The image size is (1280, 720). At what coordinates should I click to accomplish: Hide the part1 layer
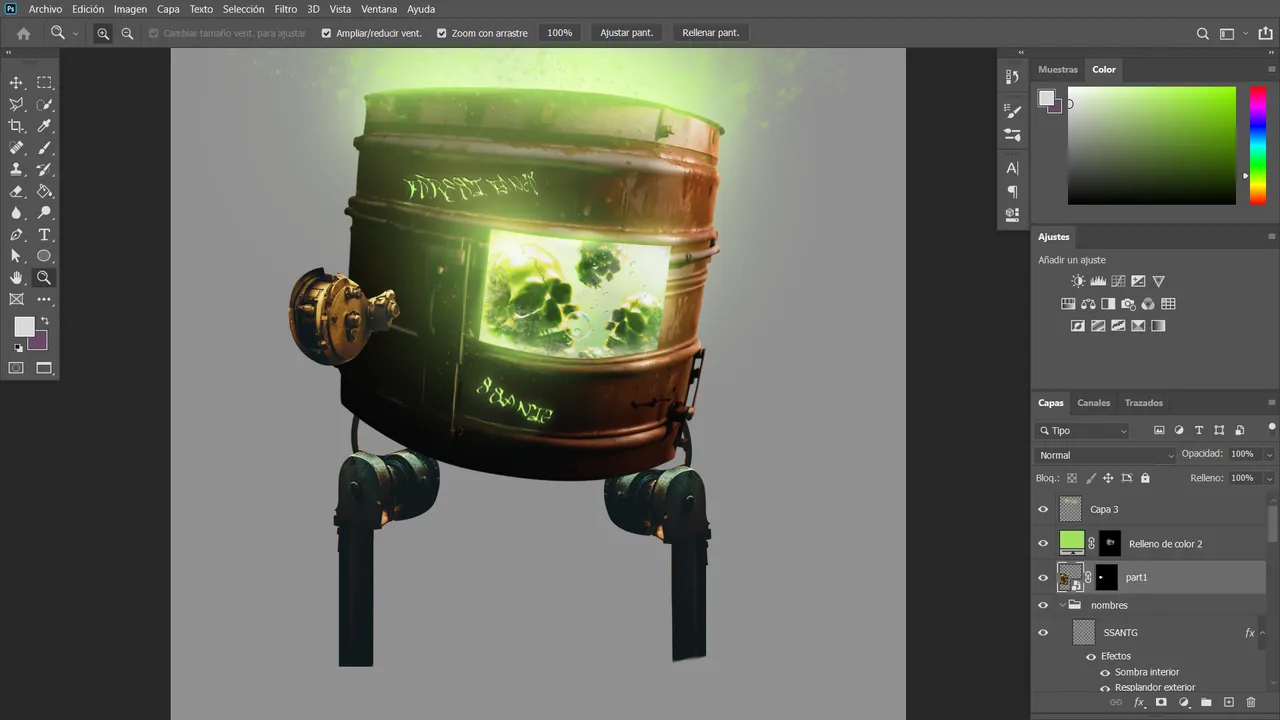1043,577
